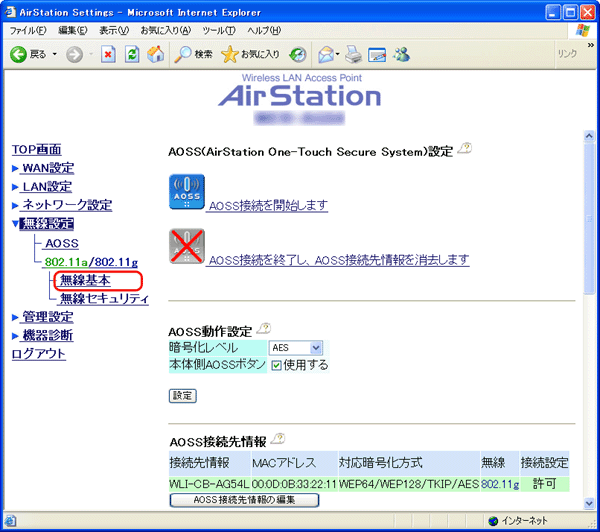Open help icon beside AOSS接続先情報
Image resolution: width=600 pixels, height=532 pixels.
278,439
